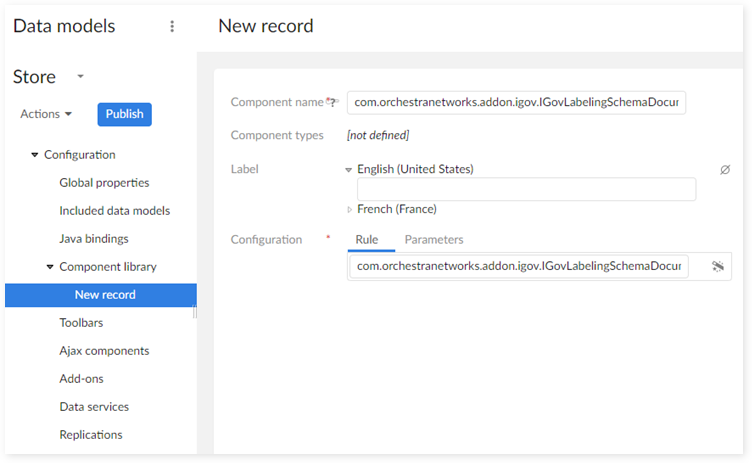This screenshot has width=752, height=463.
Task: Click the English label text field
Action: [526, 190]
